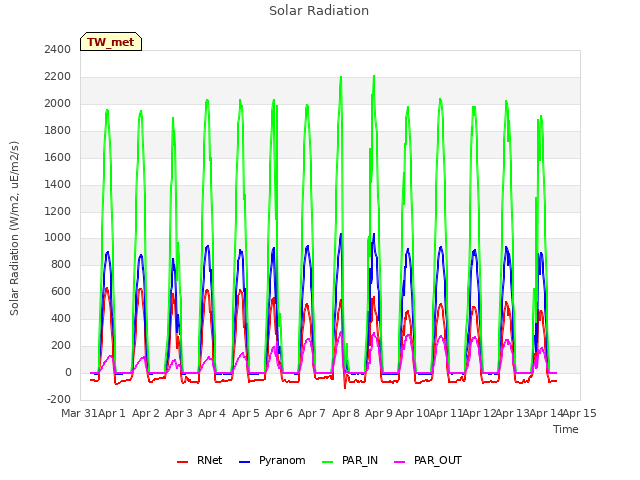The width and height of the screenshot is (640, 480).
Task: Click the 1200 y-axis tick label
Action: pos(58,211)
